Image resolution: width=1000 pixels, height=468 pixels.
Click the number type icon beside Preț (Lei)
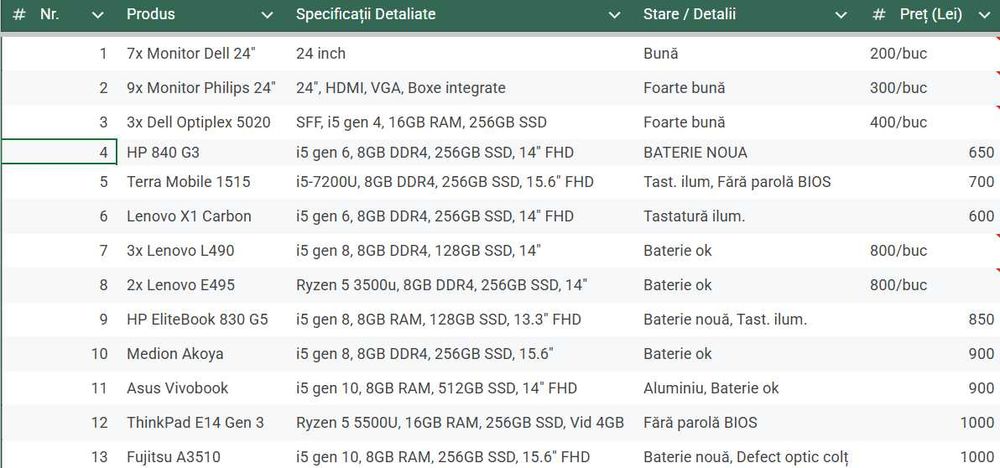click(x=879, y=14)
